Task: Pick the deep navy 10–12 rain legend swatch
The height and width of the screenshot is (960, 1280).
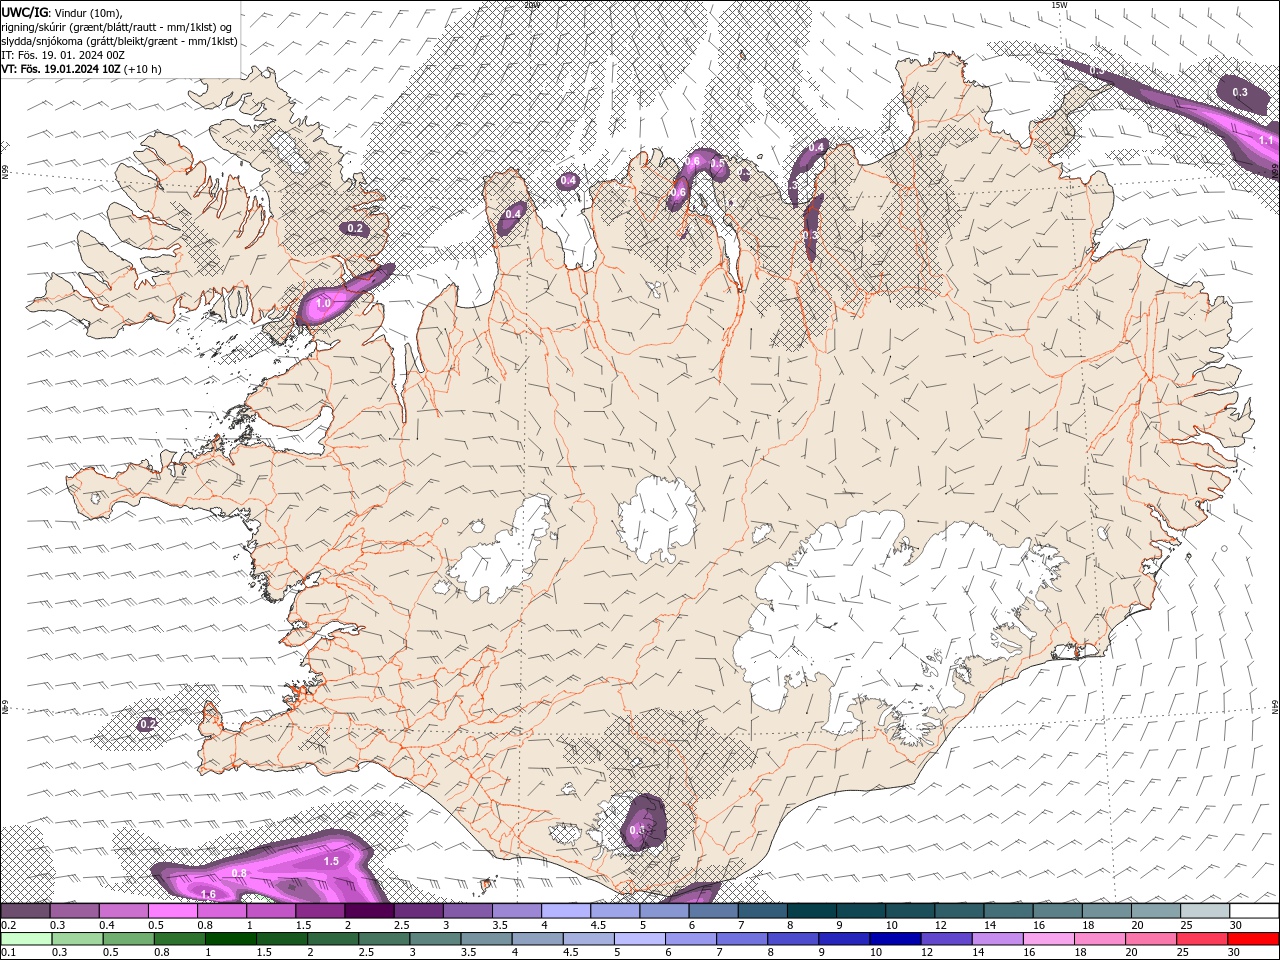Action: point(895,940)
